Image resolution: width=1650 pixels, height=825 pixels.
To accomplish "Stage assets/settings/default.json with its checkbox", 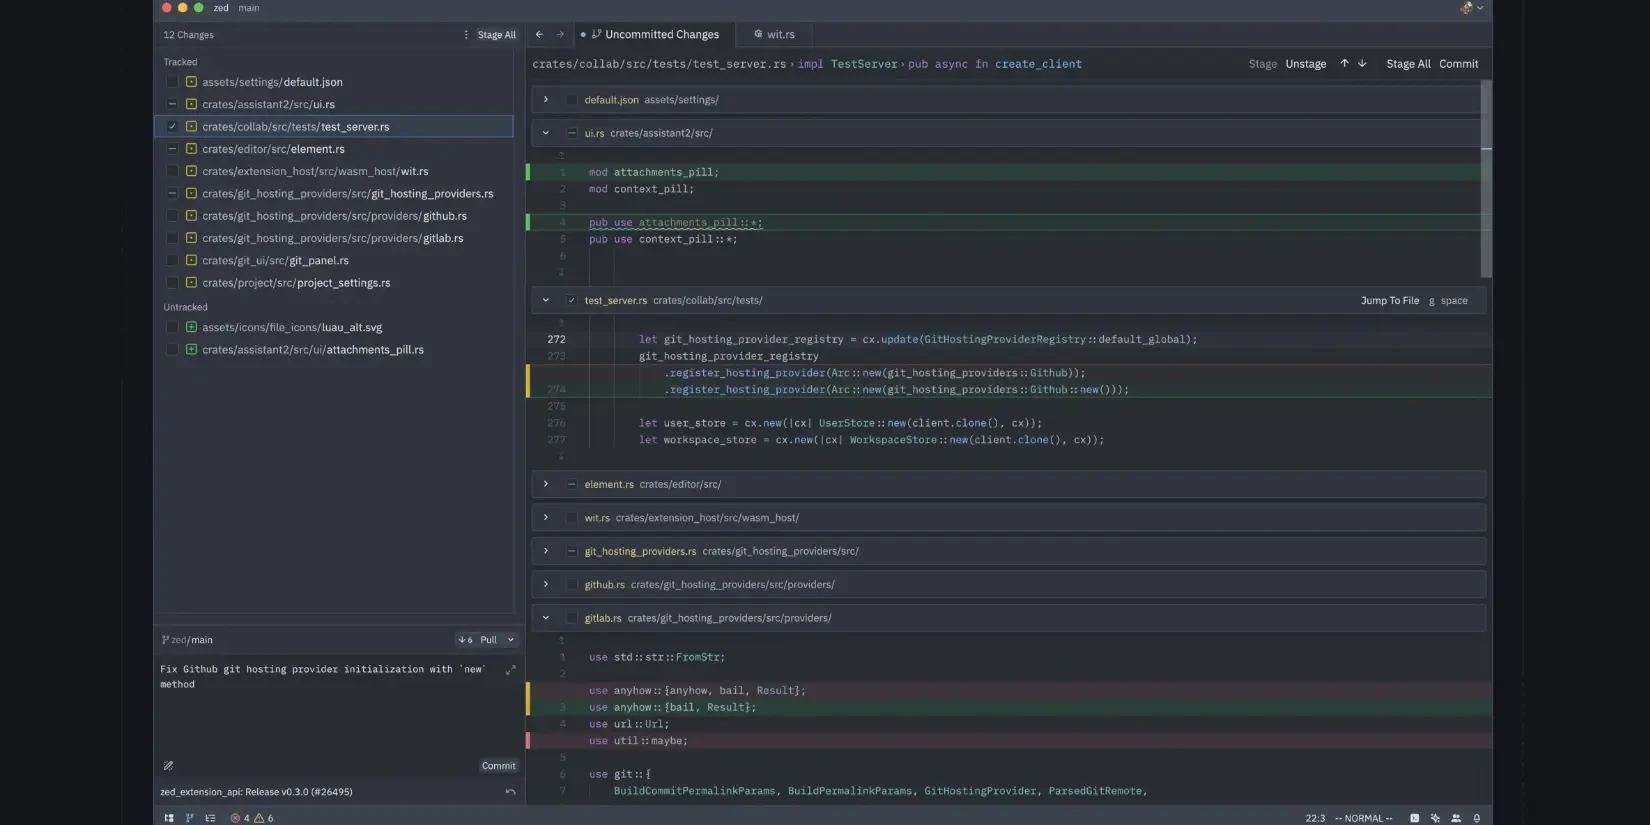I will pos(172,82).
